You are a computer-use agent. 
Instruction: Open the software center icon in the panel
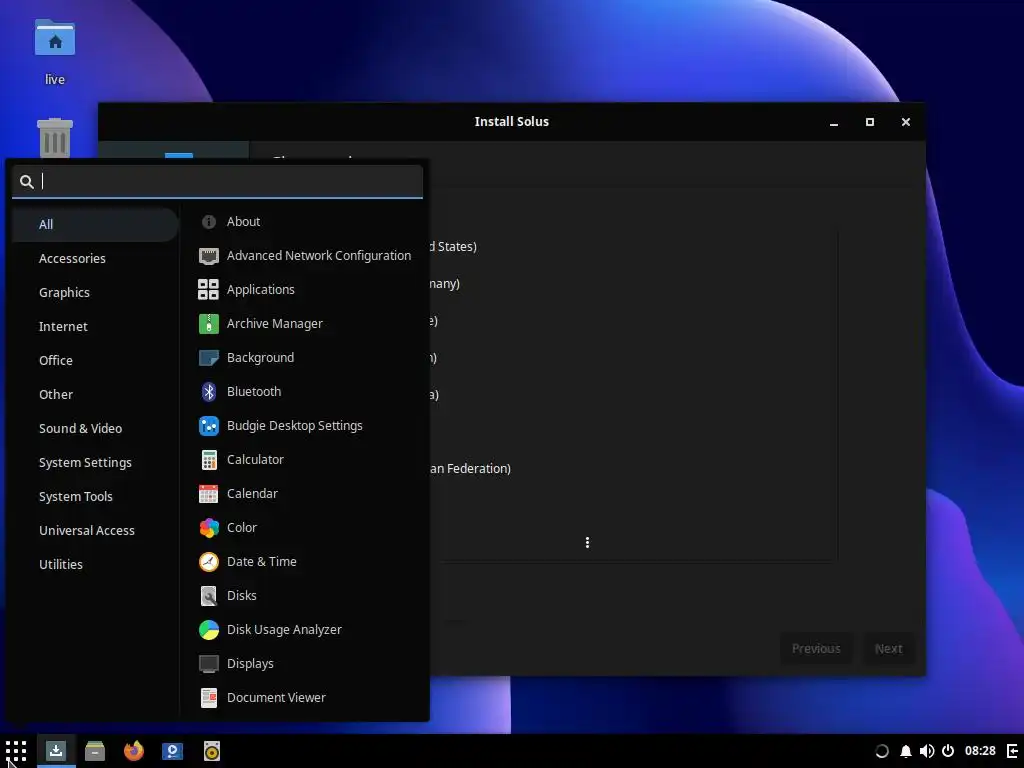172,751
